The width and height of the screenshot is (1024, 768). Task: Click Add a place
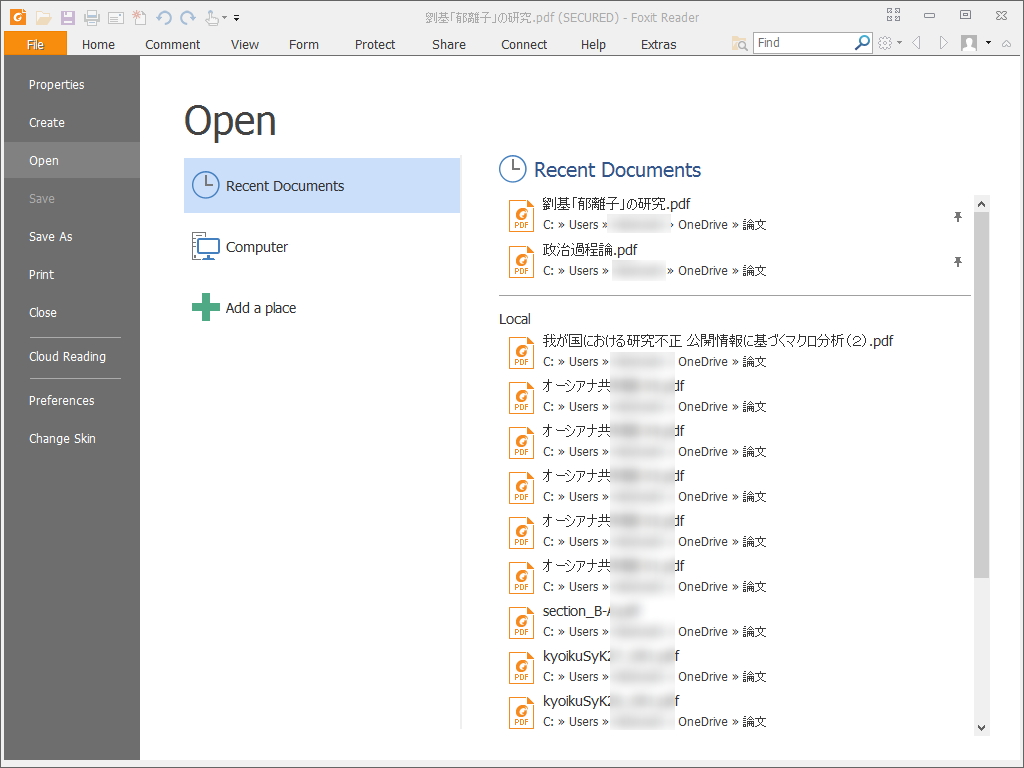coord(322,308)
